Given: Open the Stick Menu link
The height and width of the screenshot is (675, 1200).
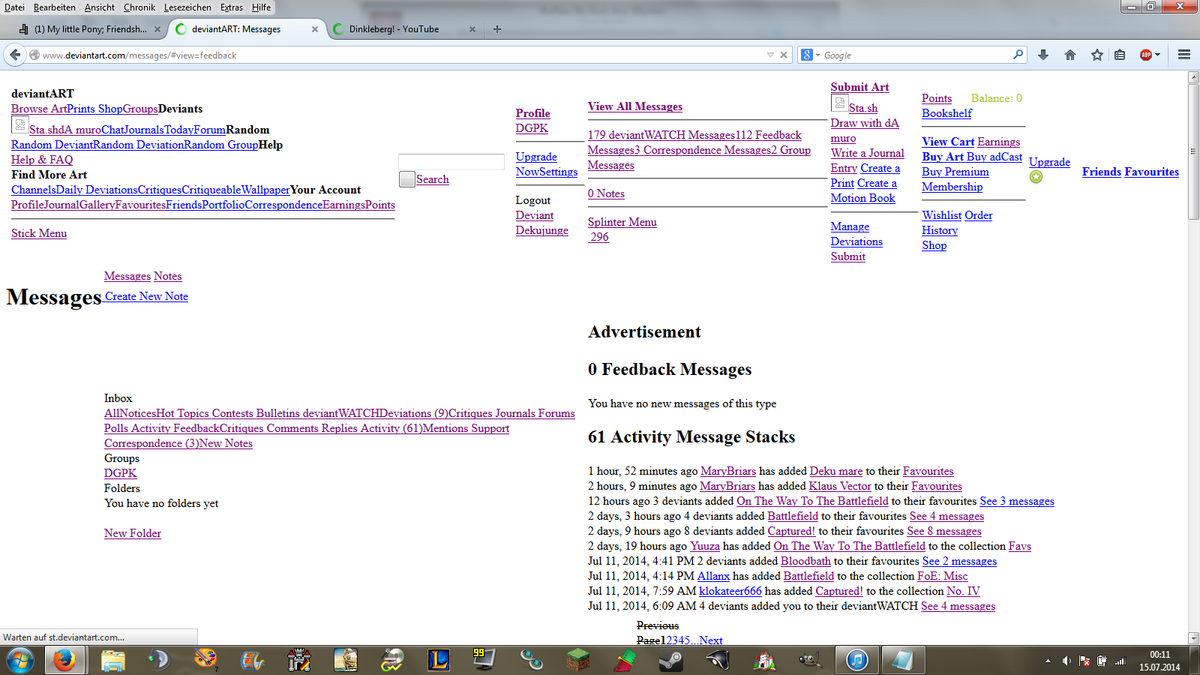Looking at the screenshot, I should pos(39,233).
